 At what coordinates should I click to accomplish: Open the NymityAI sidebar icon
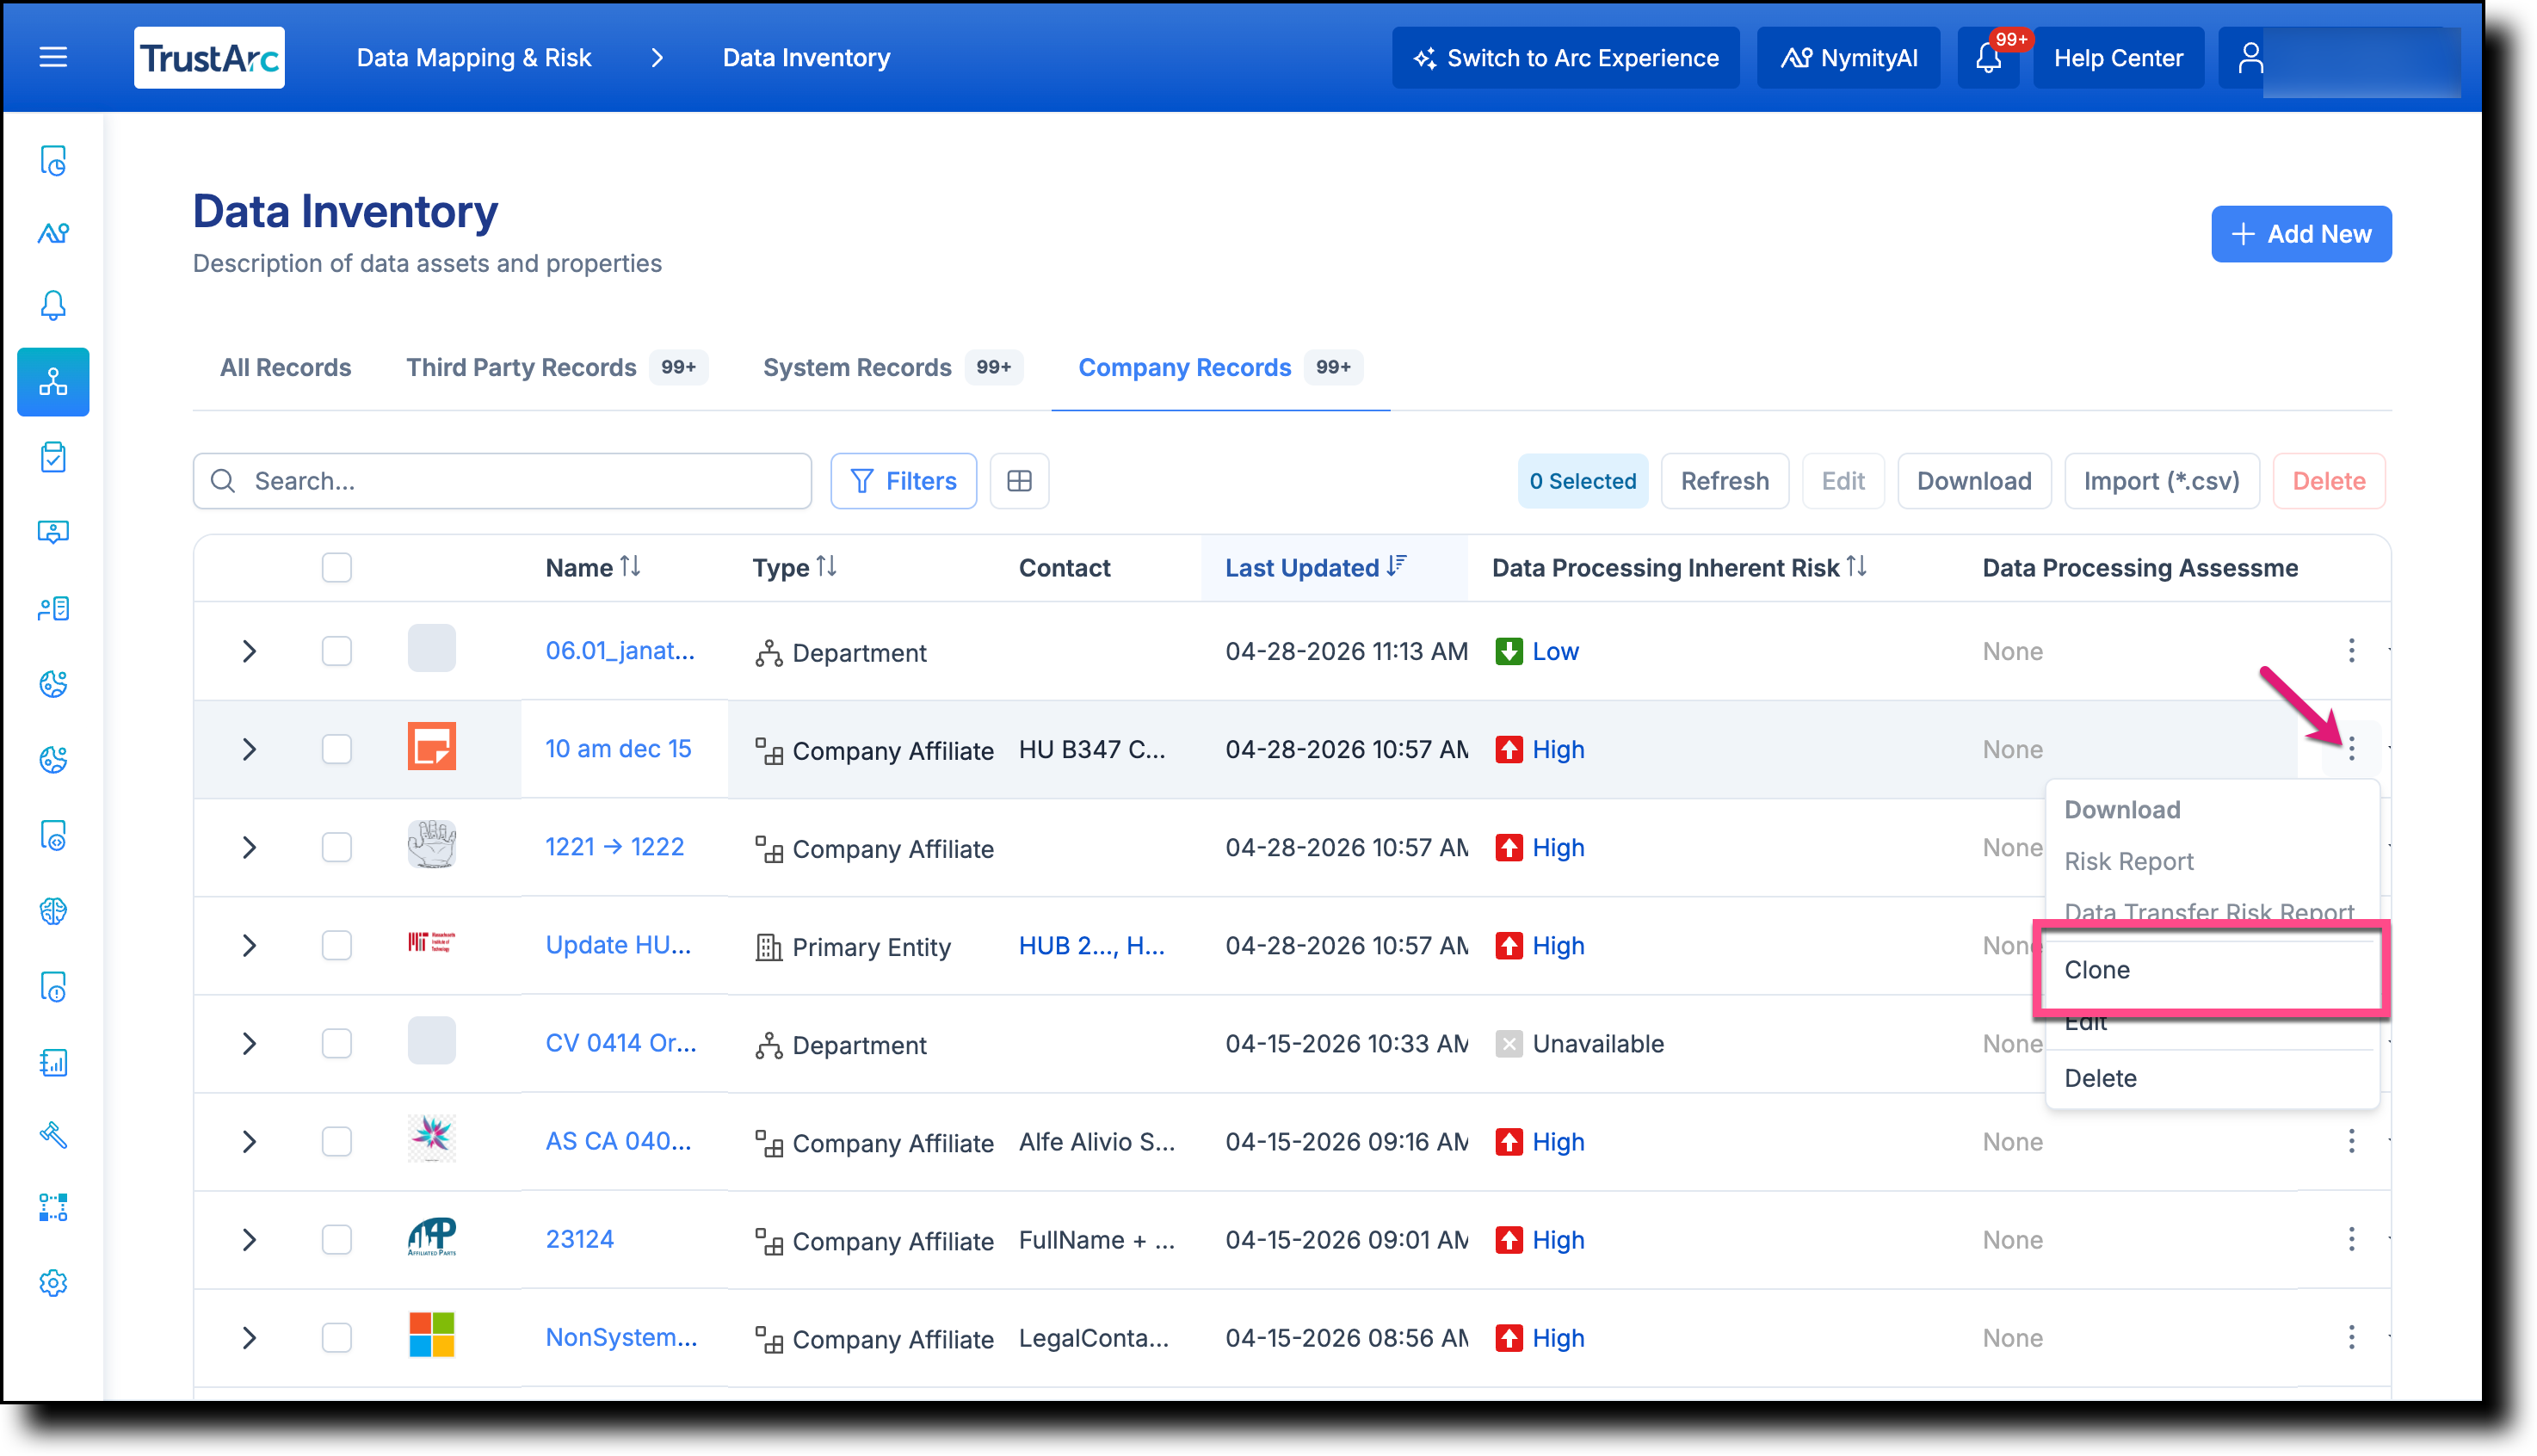[x=53, y=234]
